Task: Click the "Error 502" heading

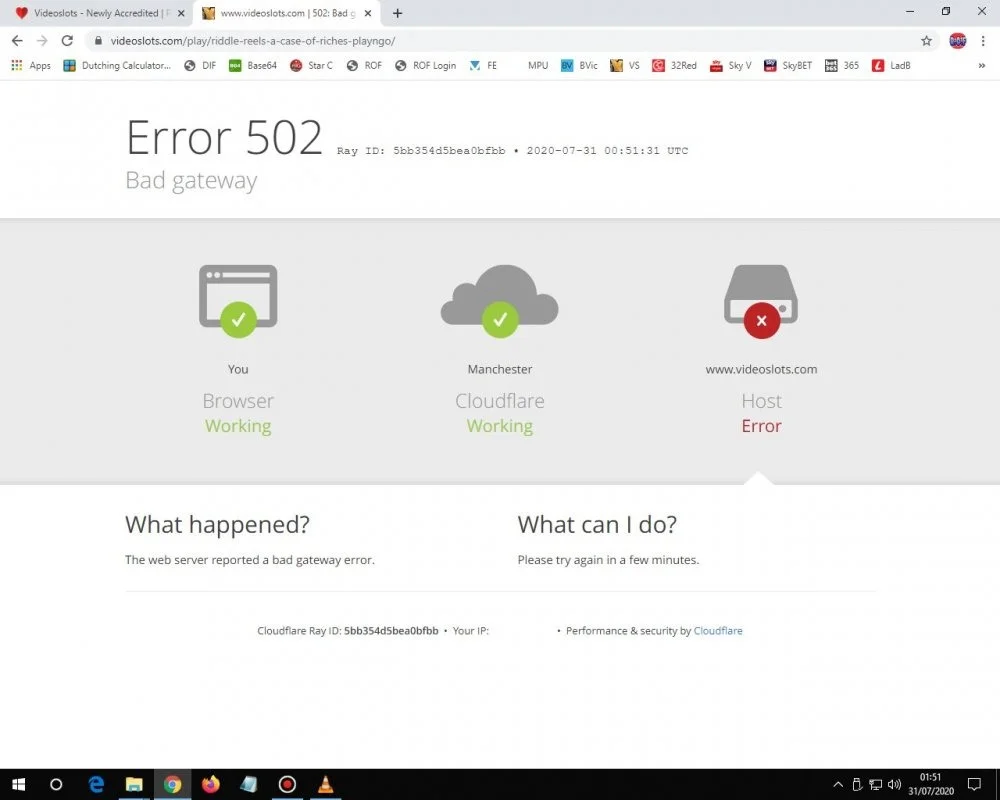Action: tap(224, 137)
